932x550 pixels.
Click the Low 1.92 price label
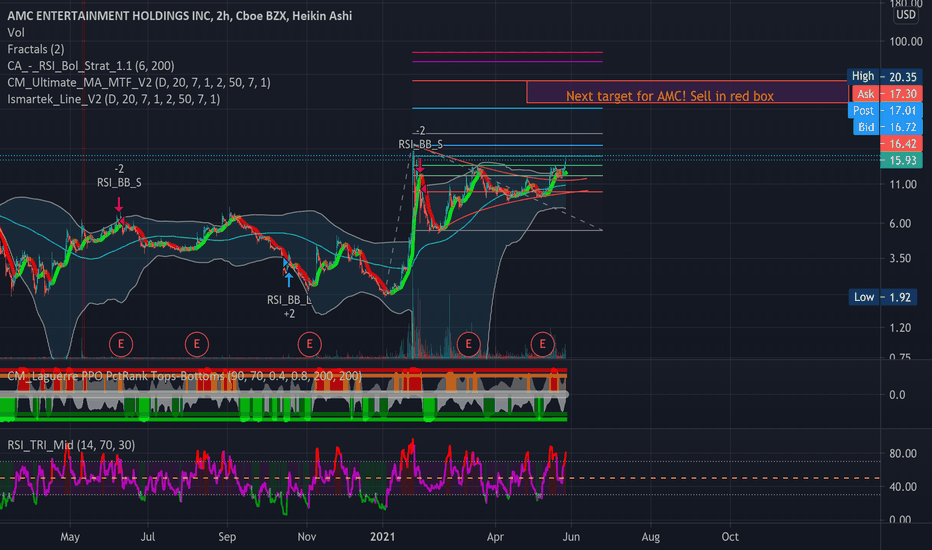884,297
